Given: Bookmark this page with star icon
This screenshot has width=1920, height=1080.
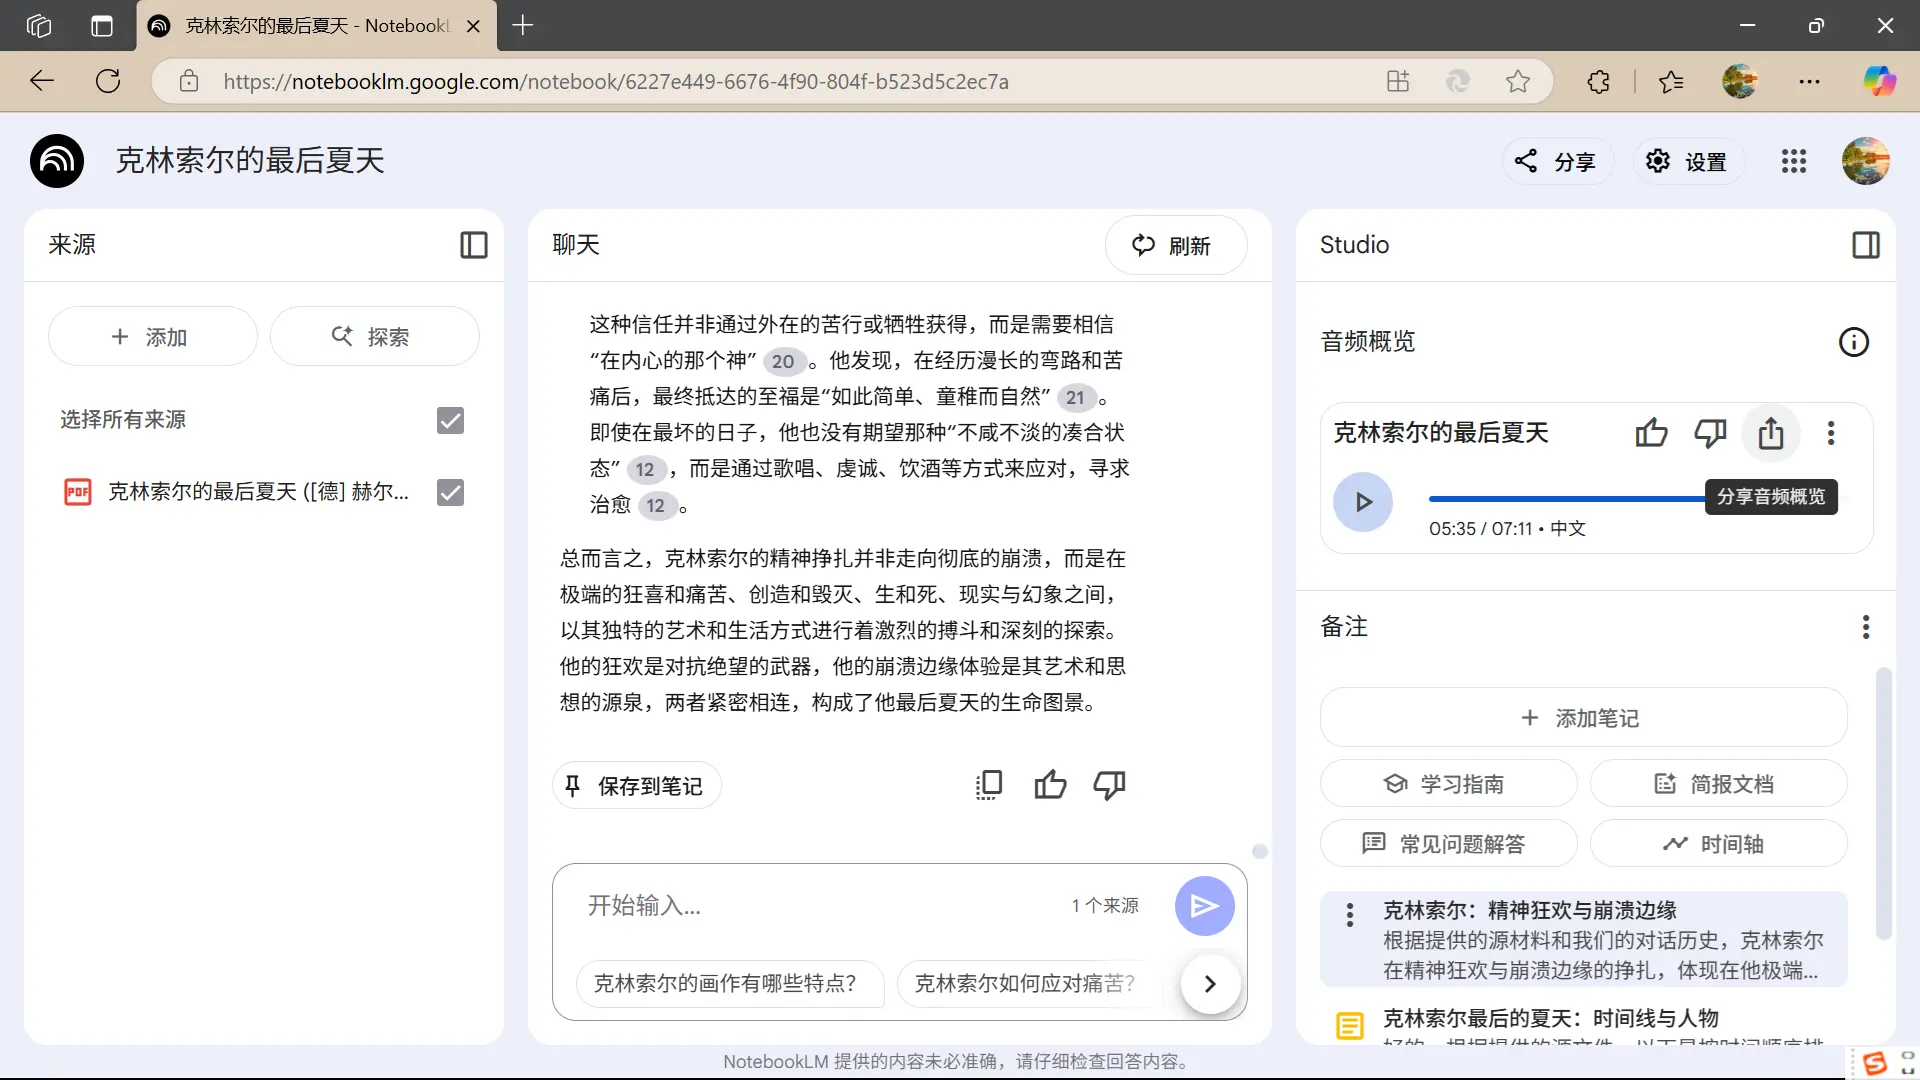Looking at the screenshot, I should tap(1518, 82).
